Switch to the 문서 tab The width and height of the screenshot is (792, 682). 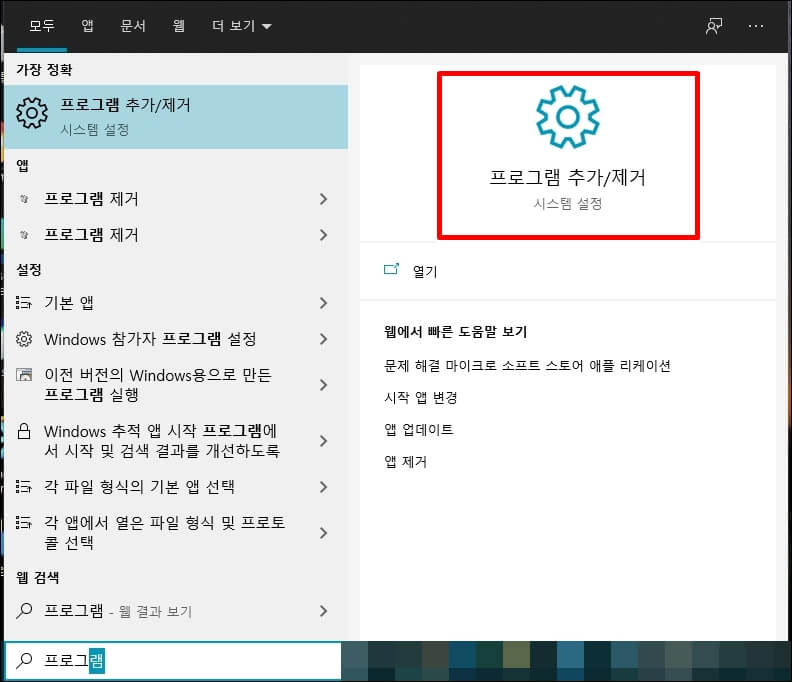coord(133,26)
